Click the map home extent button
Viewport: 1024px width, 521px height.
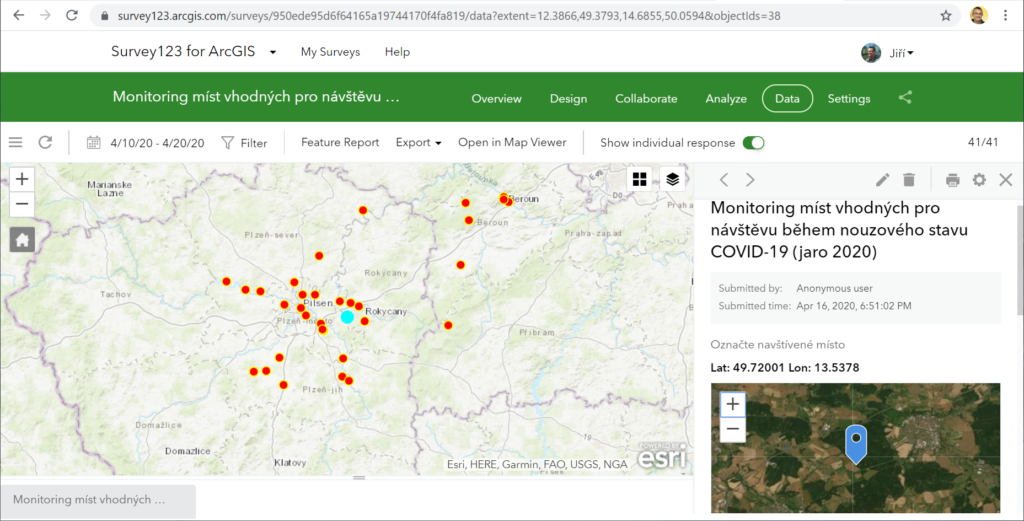pyautogui.click(x=22, y=239)
